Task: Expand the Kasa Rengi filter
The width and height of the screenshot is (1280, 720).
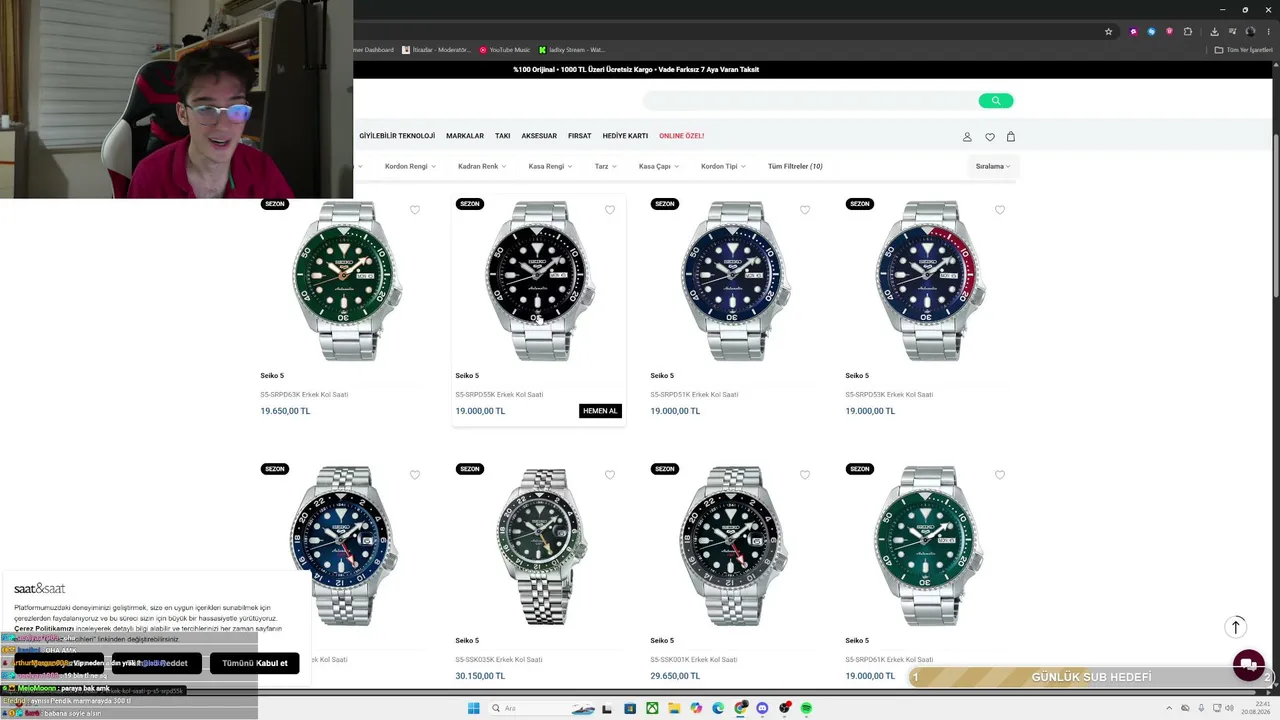Action: click(550, 166)
